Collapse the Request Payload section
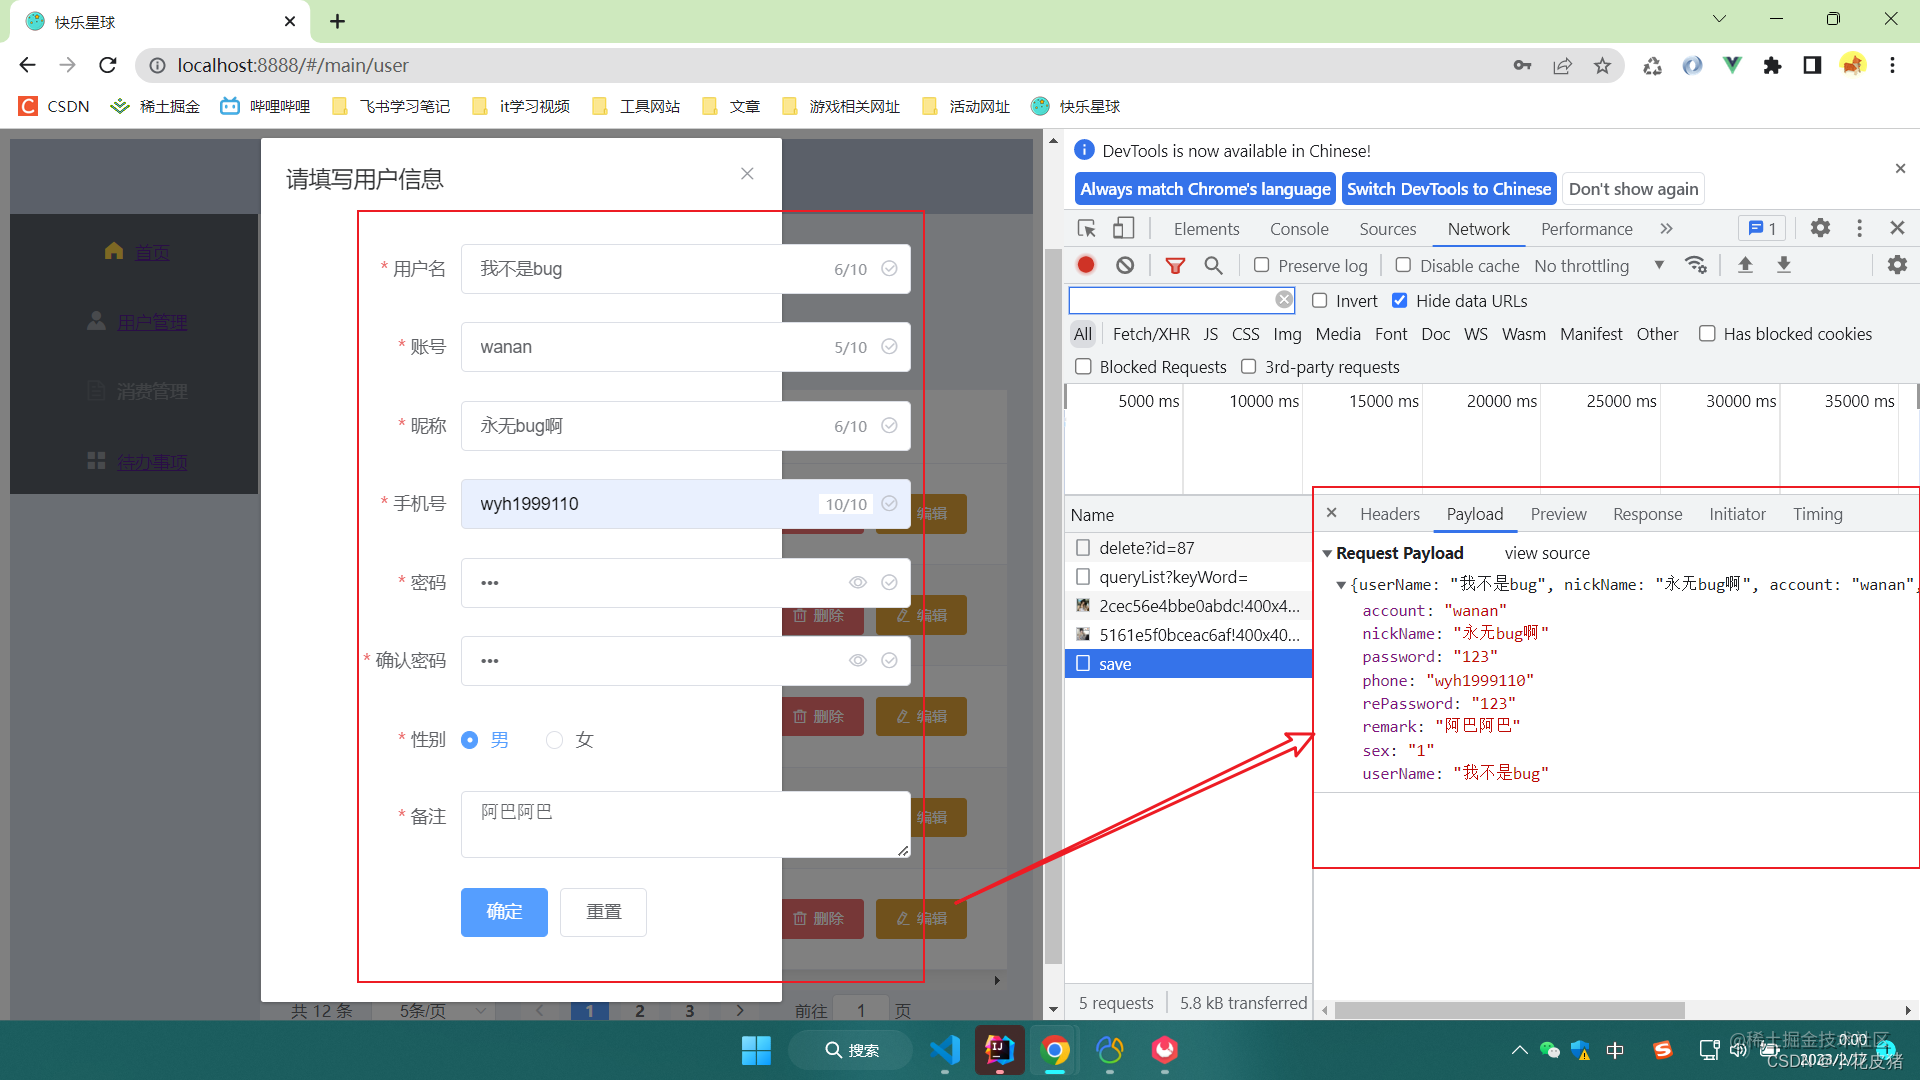The image size is (1920, 1080). [x=1328, y=553]
